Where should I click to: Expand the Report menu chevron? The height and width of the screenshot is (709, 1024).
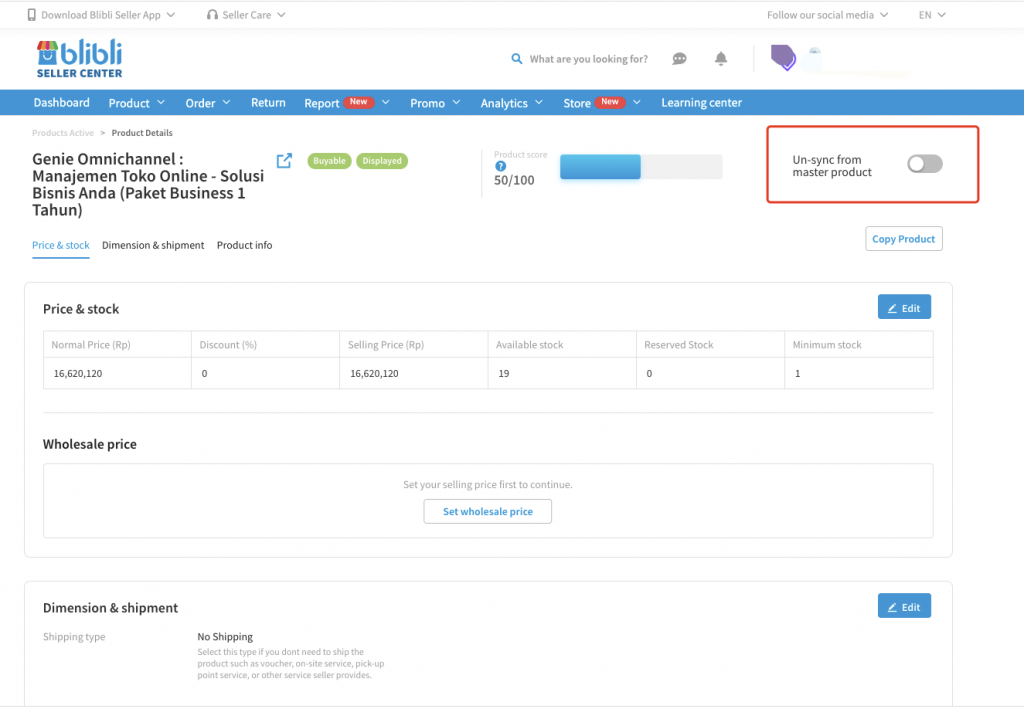385,102
